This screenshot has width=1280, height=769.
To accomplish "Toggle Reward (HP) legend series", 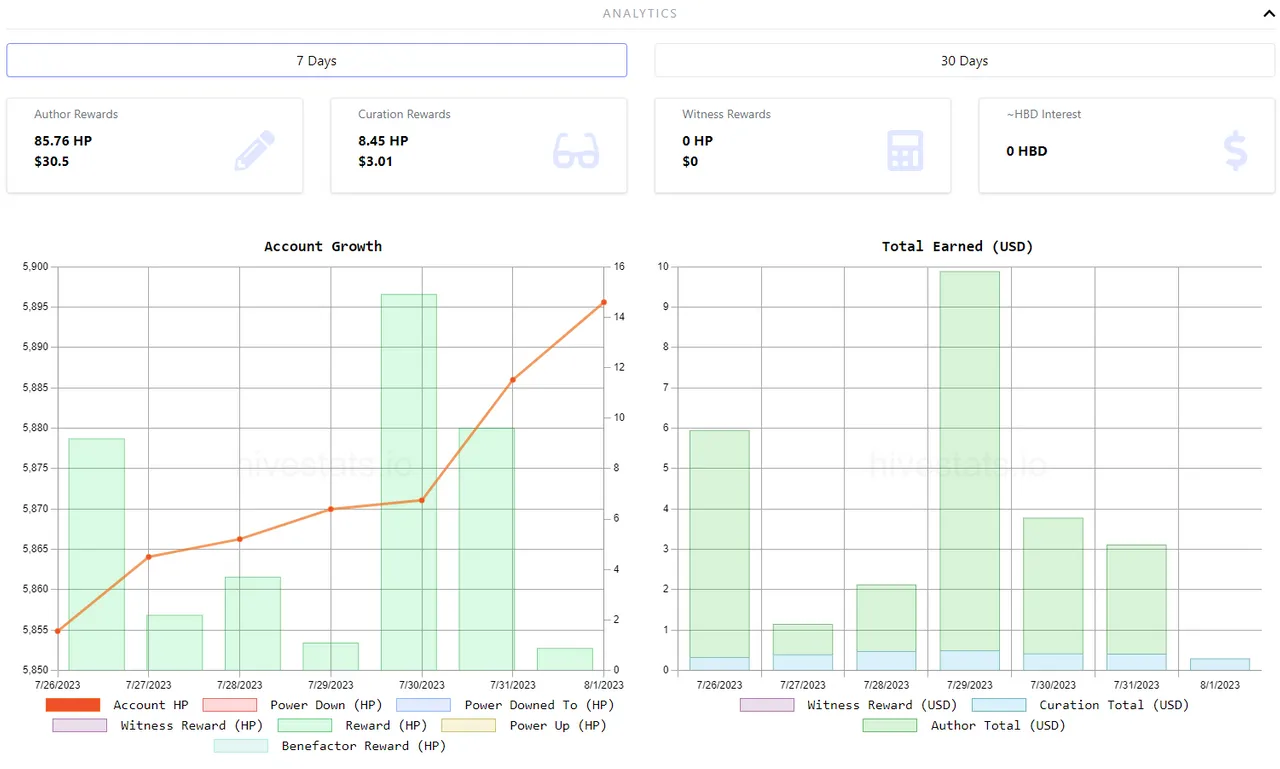I will coord(304,725).
